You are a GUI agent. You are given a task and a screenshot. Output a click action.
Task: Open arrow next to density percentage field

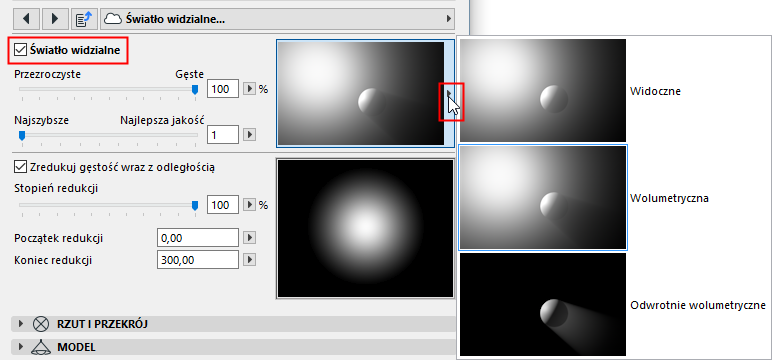point(250,89)
